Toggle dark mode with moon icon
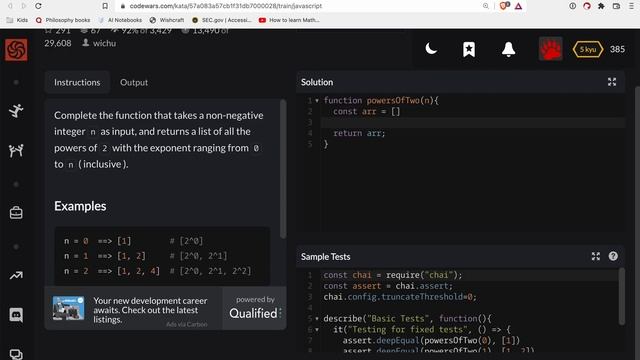640x360 pixels. pos(431,49)
